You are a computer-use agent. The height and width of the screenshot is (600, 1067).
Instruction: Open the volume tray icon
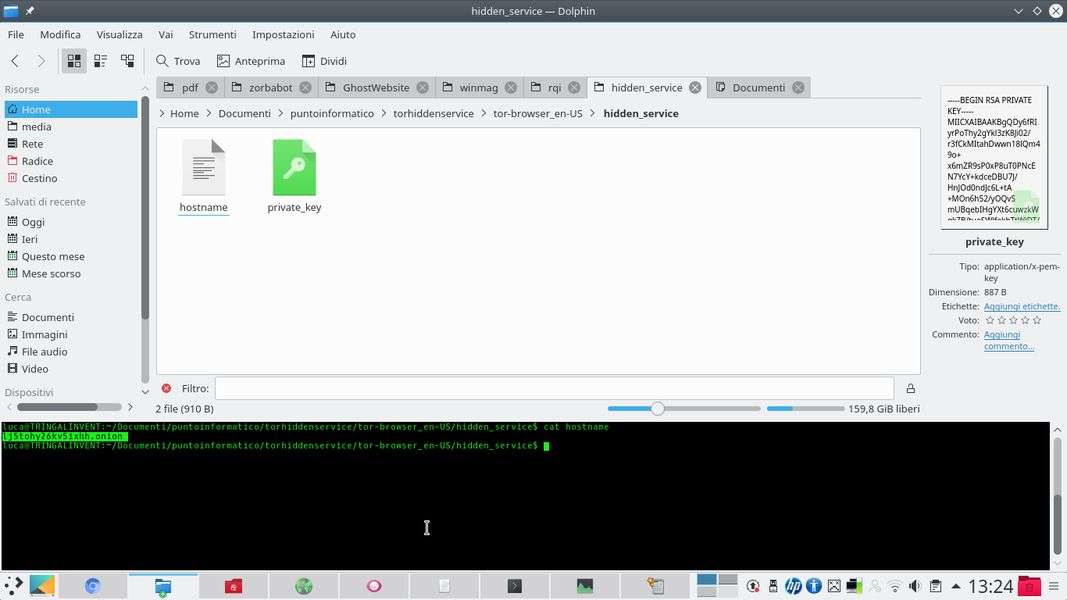coord(915,586)
